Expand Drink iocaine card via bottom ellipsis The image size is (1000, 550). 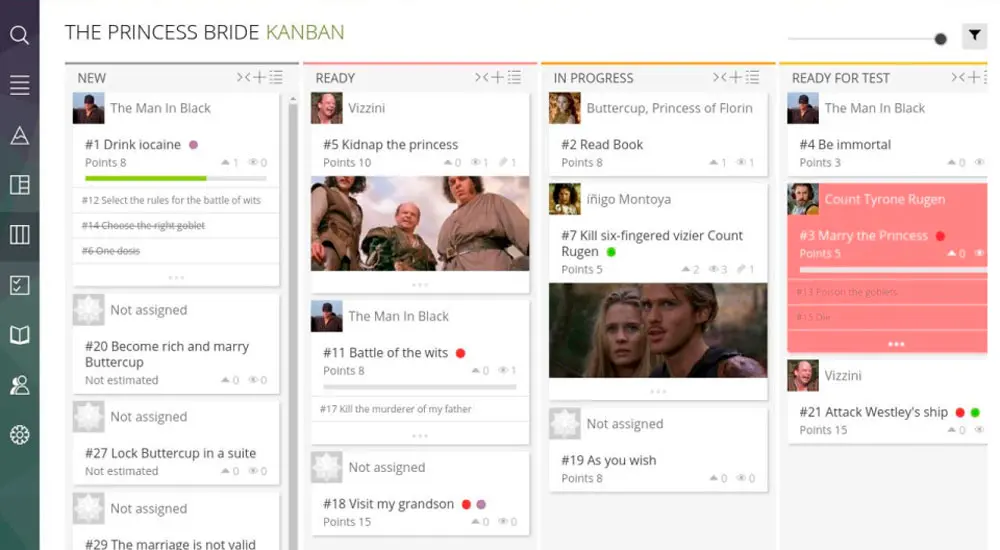point(176,277)
